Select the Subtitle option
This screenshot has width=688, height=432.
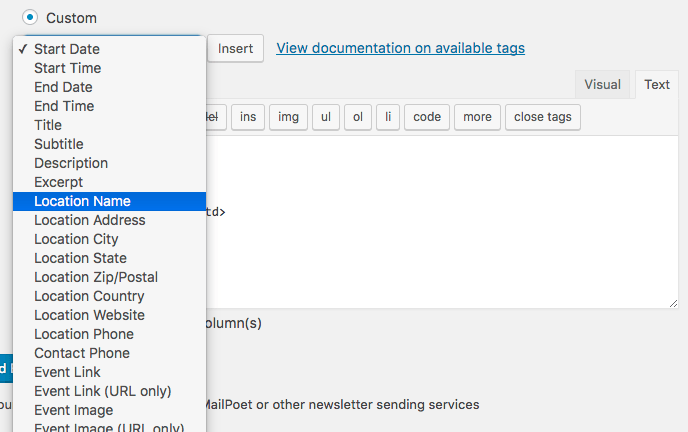(x=109, y=144)
